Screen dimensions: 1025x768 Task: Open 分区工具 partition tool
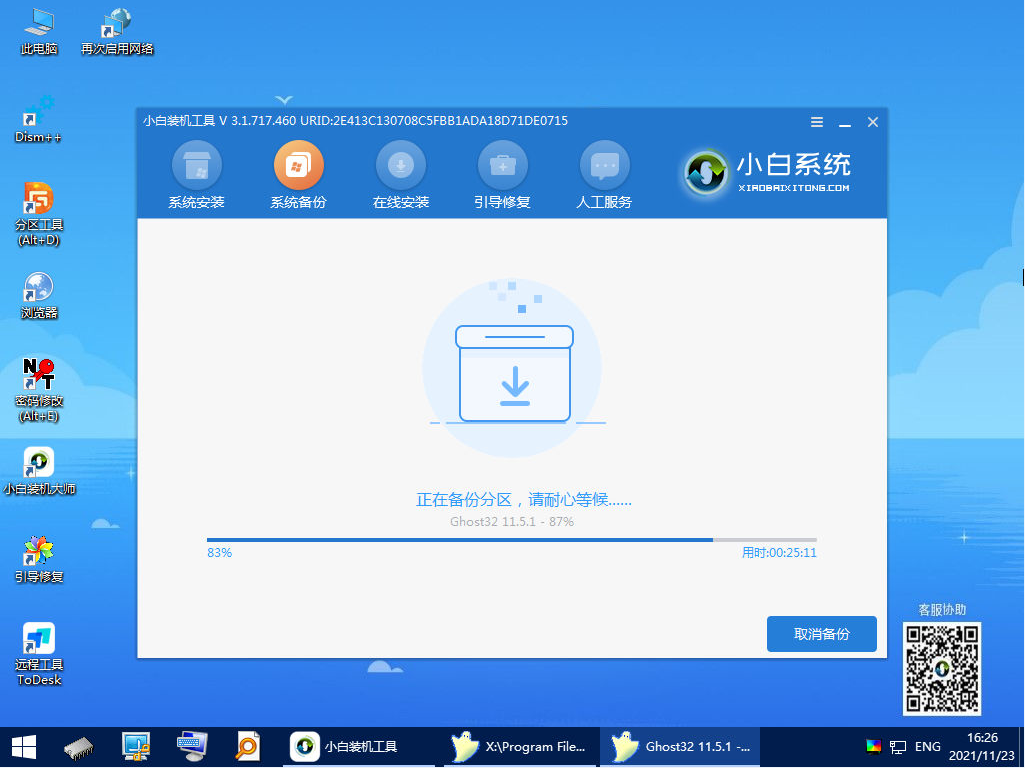pos(37,205)
